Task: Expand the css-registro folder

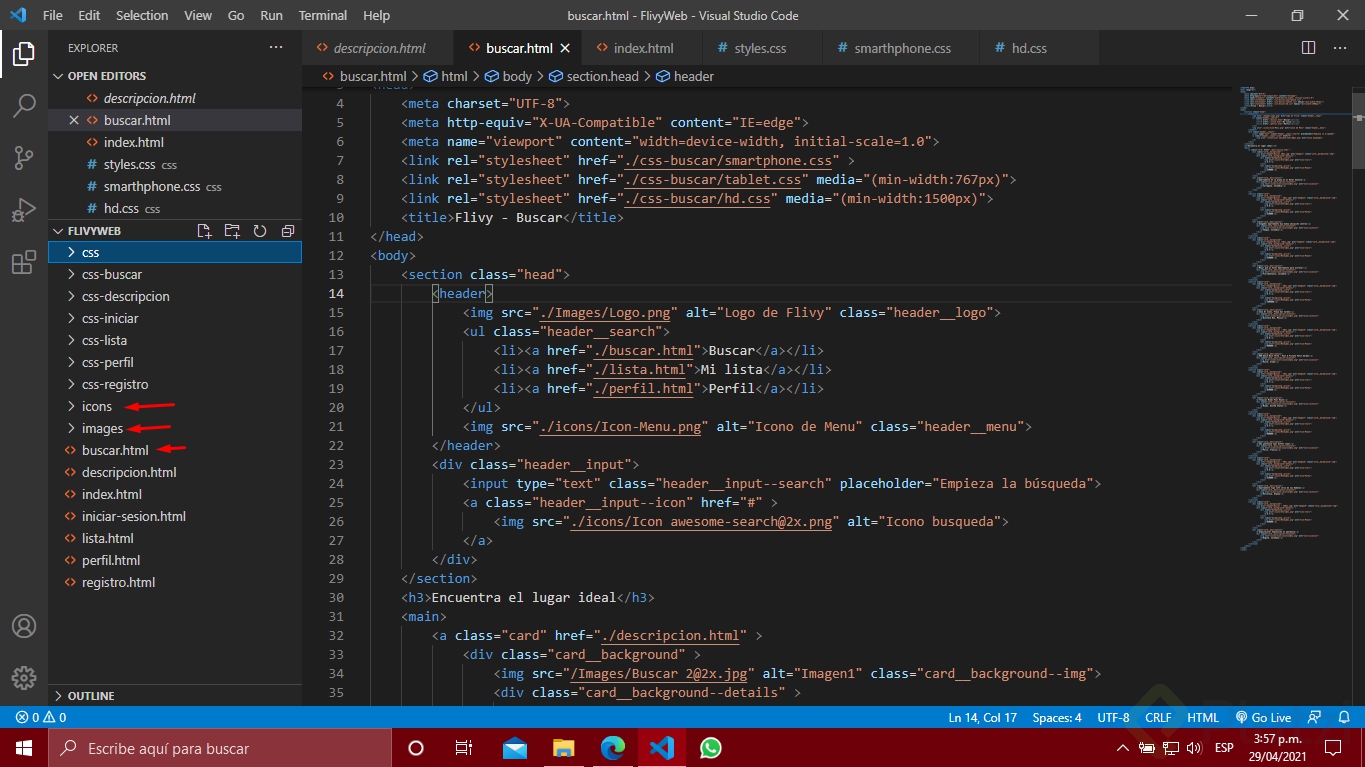Action: click(175, 384)
